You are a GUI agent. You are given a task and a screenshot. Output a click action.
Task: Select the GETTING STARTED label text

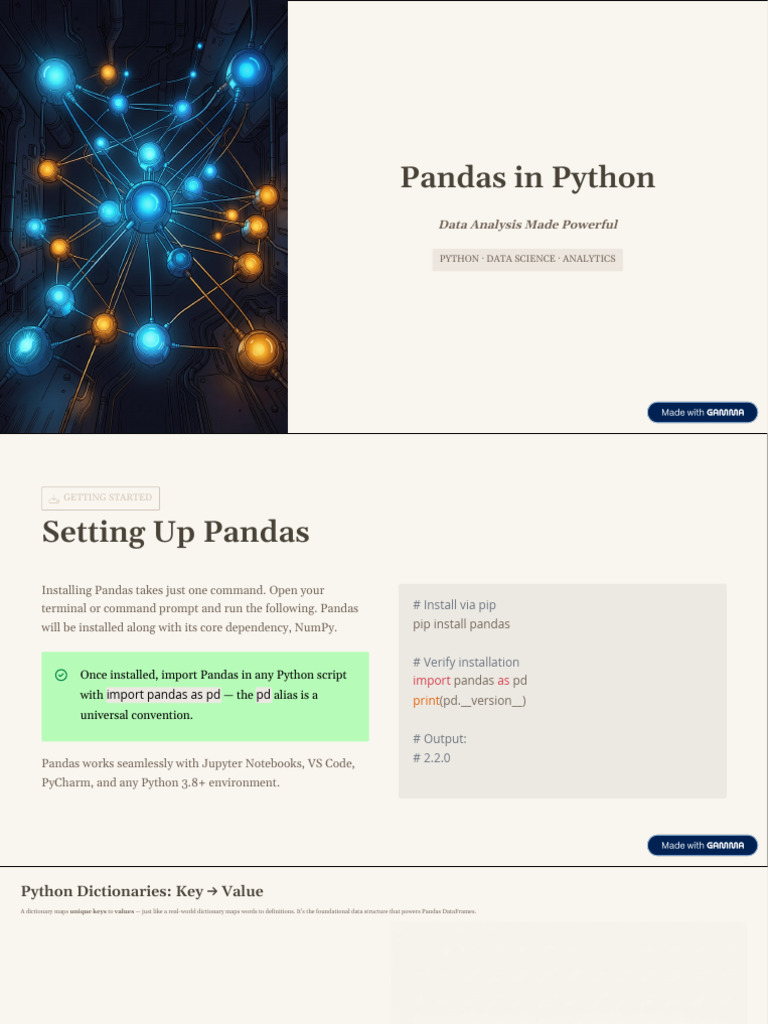pos(108,498)
